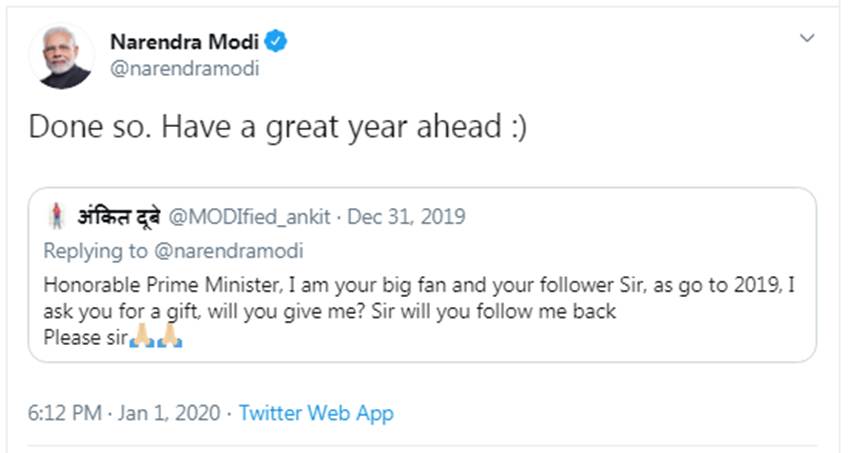Image resolution: width=850 pixels, height=453 pixels.
Task: Click the second folded hands emoji
Action: (168, 337)
